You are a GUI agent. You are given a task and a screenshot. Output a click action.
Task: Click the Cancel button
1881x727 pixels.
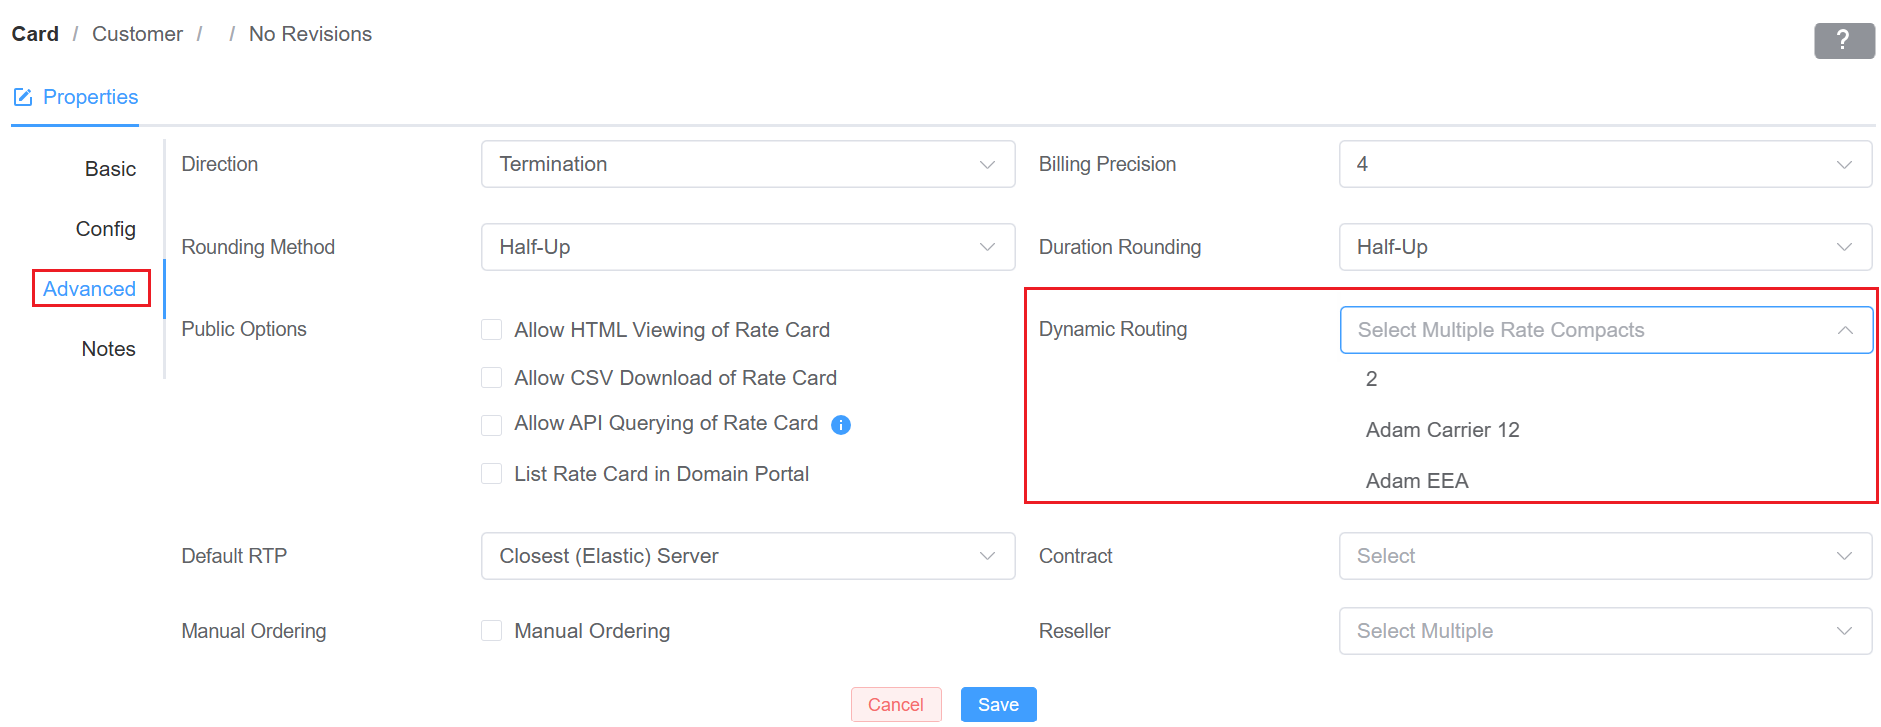click(x=896, y=705)
